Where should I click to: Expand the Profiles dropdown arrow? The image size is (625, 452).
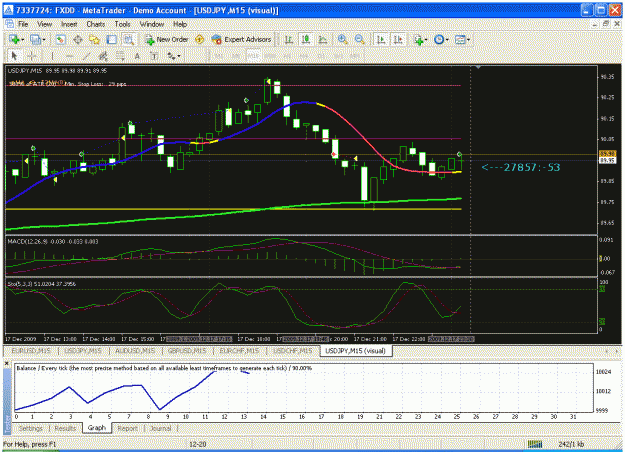43,39
